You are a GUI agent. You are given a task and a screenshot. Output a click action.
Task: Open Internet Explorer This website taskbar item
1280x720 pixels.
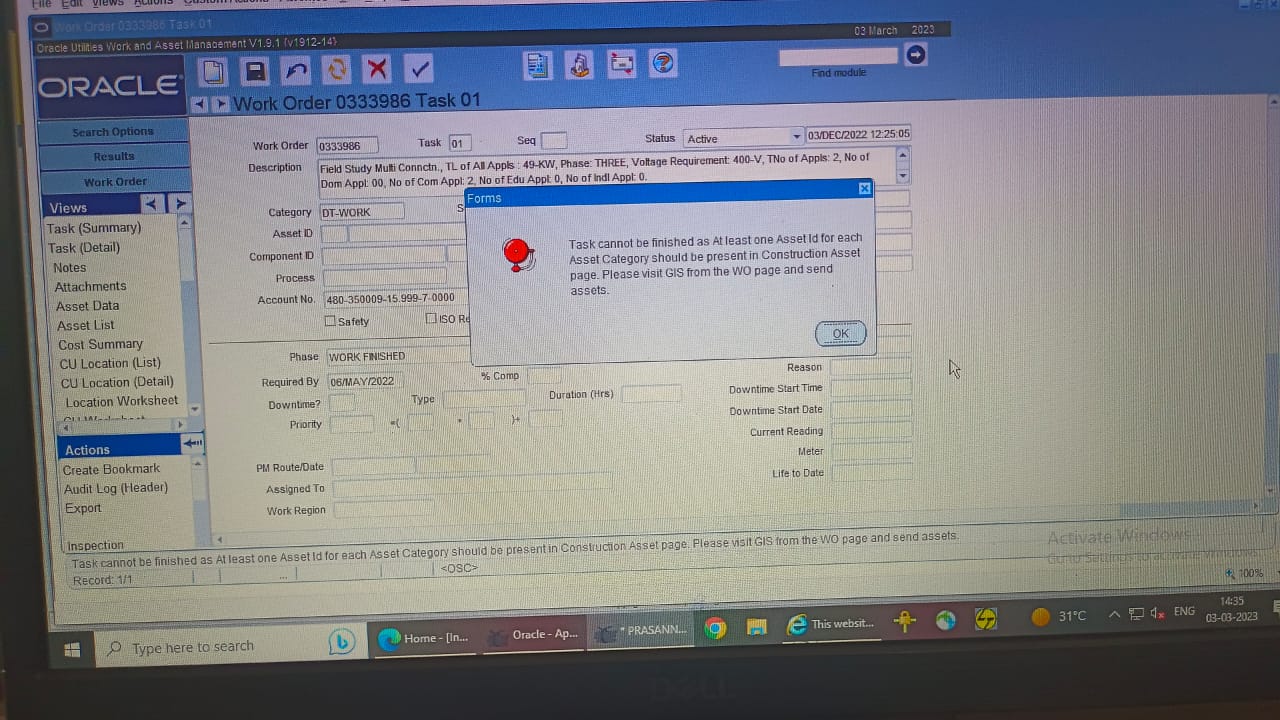832,624
